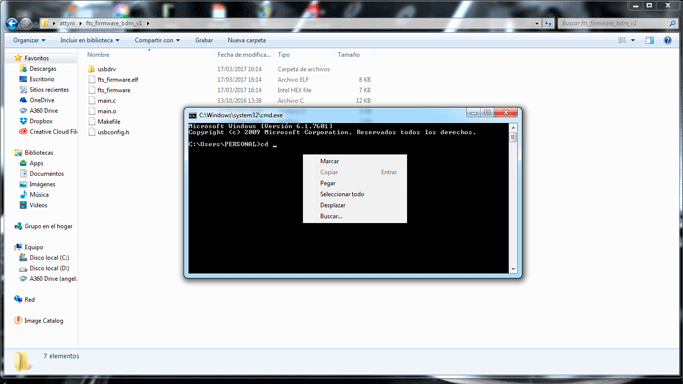Select the fts_firmware HEX file

tap(114, 90)
